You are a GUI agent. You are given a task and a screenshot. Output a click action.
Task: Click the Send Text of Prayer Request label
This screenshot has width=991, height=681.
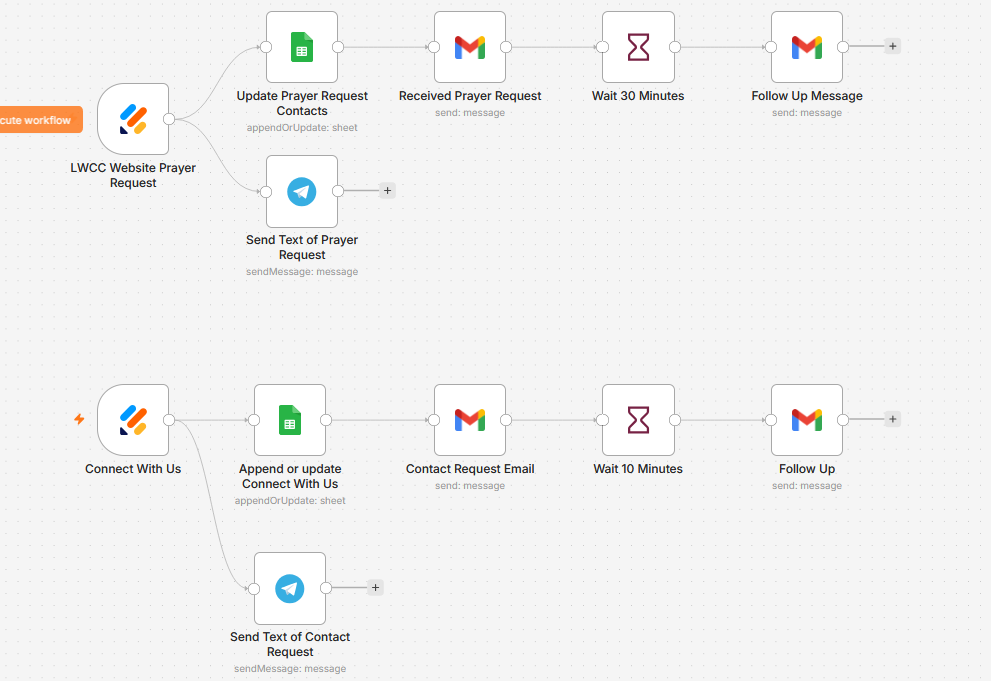click(x=302, y=247)
